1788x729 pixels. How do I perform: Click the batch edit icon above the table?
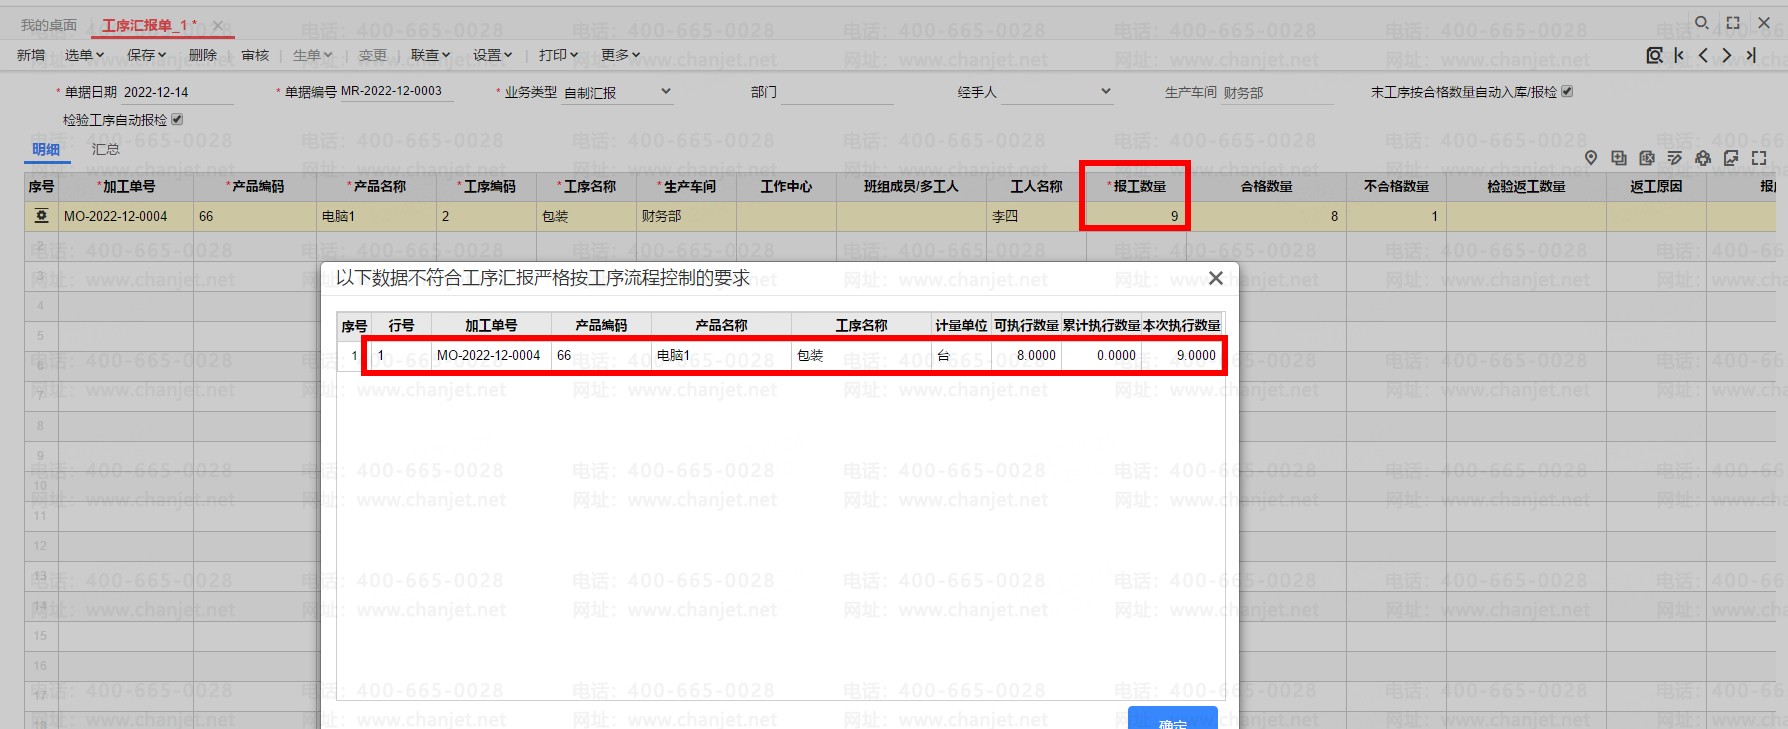coord(1675,158)
